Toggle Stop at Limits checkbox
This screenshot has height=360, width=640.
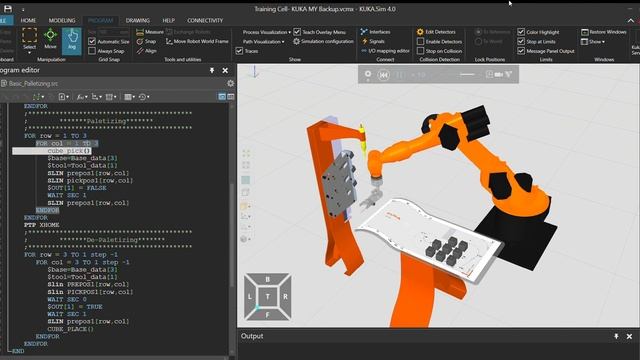[521, 41]
